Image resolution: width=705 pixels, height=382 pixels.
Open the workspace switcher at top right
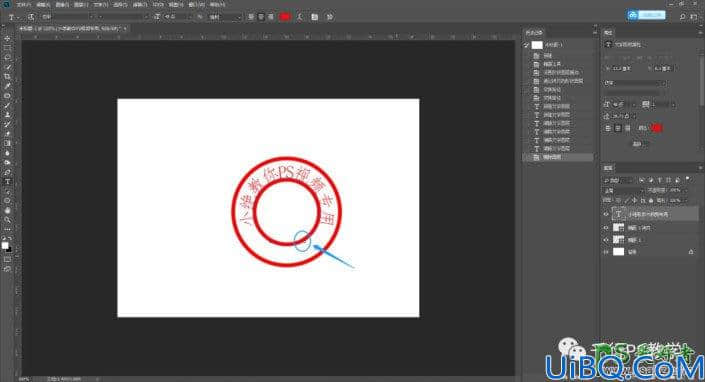[x=694, y=16]
